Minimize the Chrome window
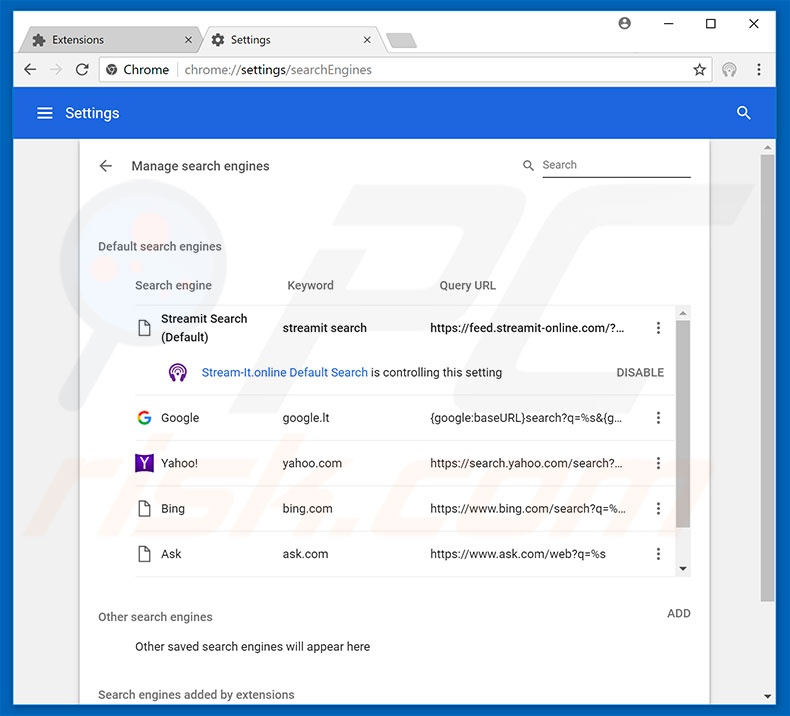Image resolution: width=790 pixels, height=716 pixels. (x=669, y=24)
